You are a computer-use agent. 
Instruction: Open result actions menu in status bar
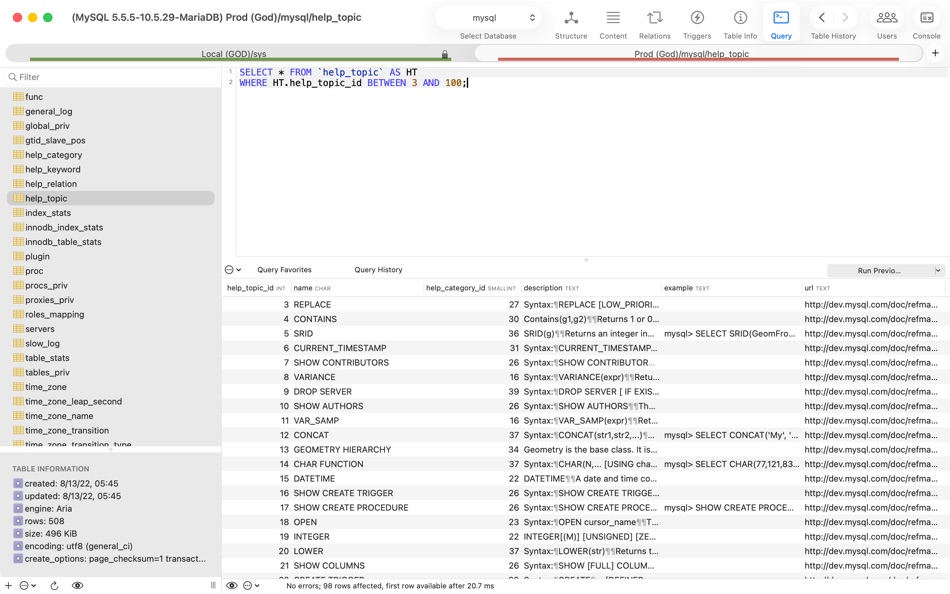point(251,586)
